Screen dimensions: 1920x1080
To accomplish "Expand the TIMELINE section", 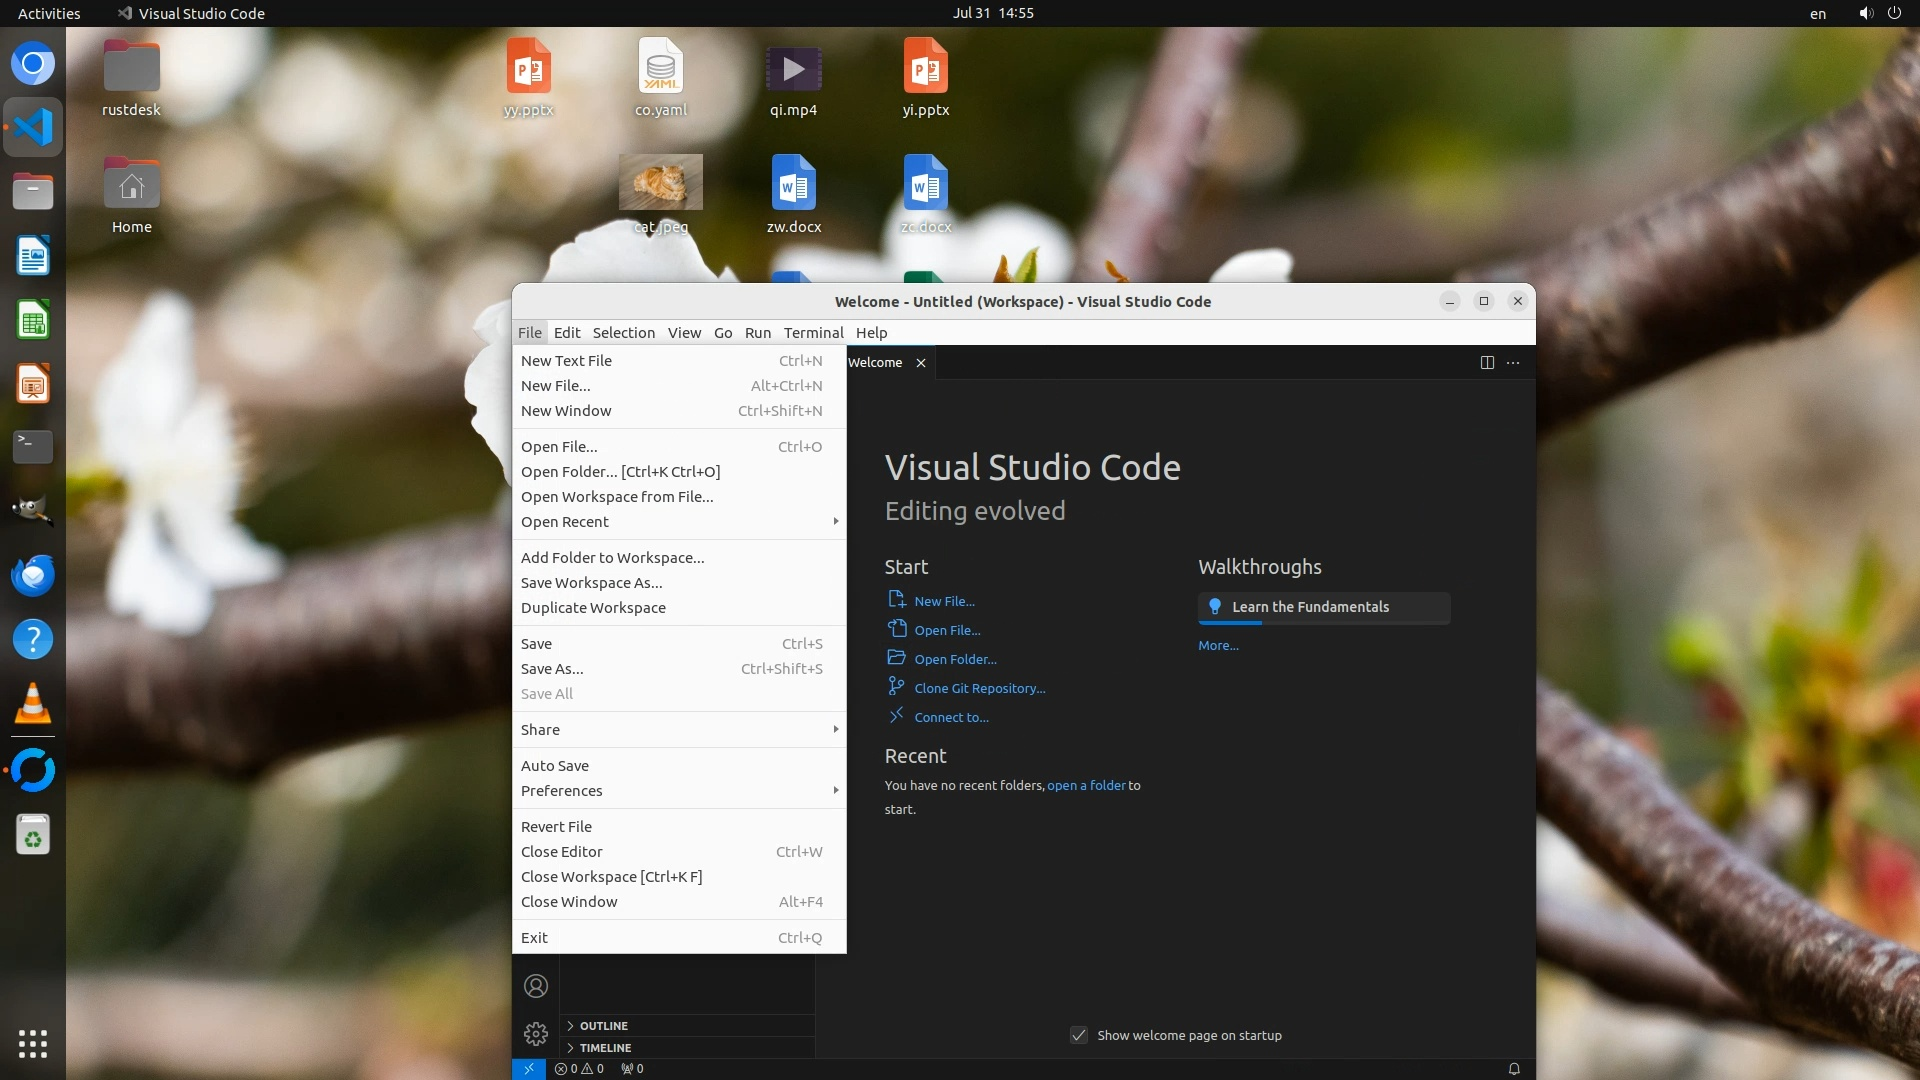I will (604, 1047).
